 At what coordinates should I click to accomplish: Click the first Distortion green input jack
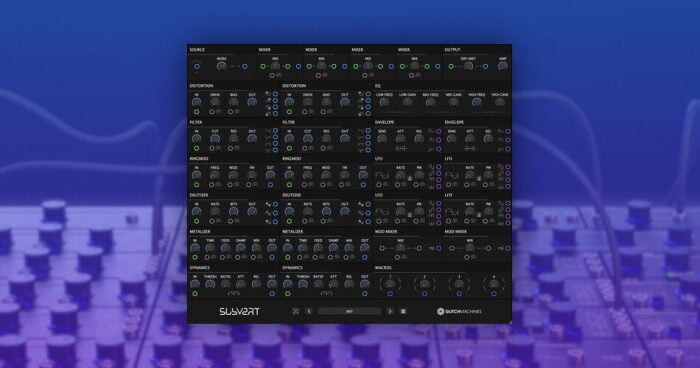[x=196, y=112]
